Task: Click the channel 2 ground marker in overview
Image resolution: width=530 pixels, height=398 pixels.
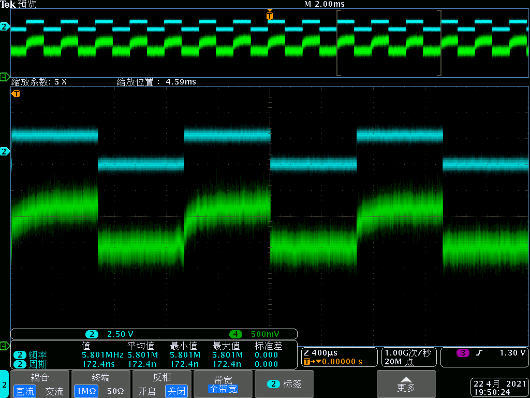Action: (x=4, y=26)
